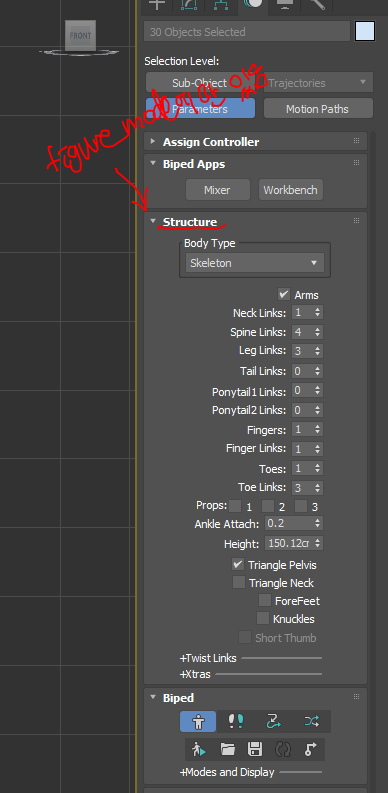Collapse the Biped rollout
This screenshot has width=388, height=793.
153,697
